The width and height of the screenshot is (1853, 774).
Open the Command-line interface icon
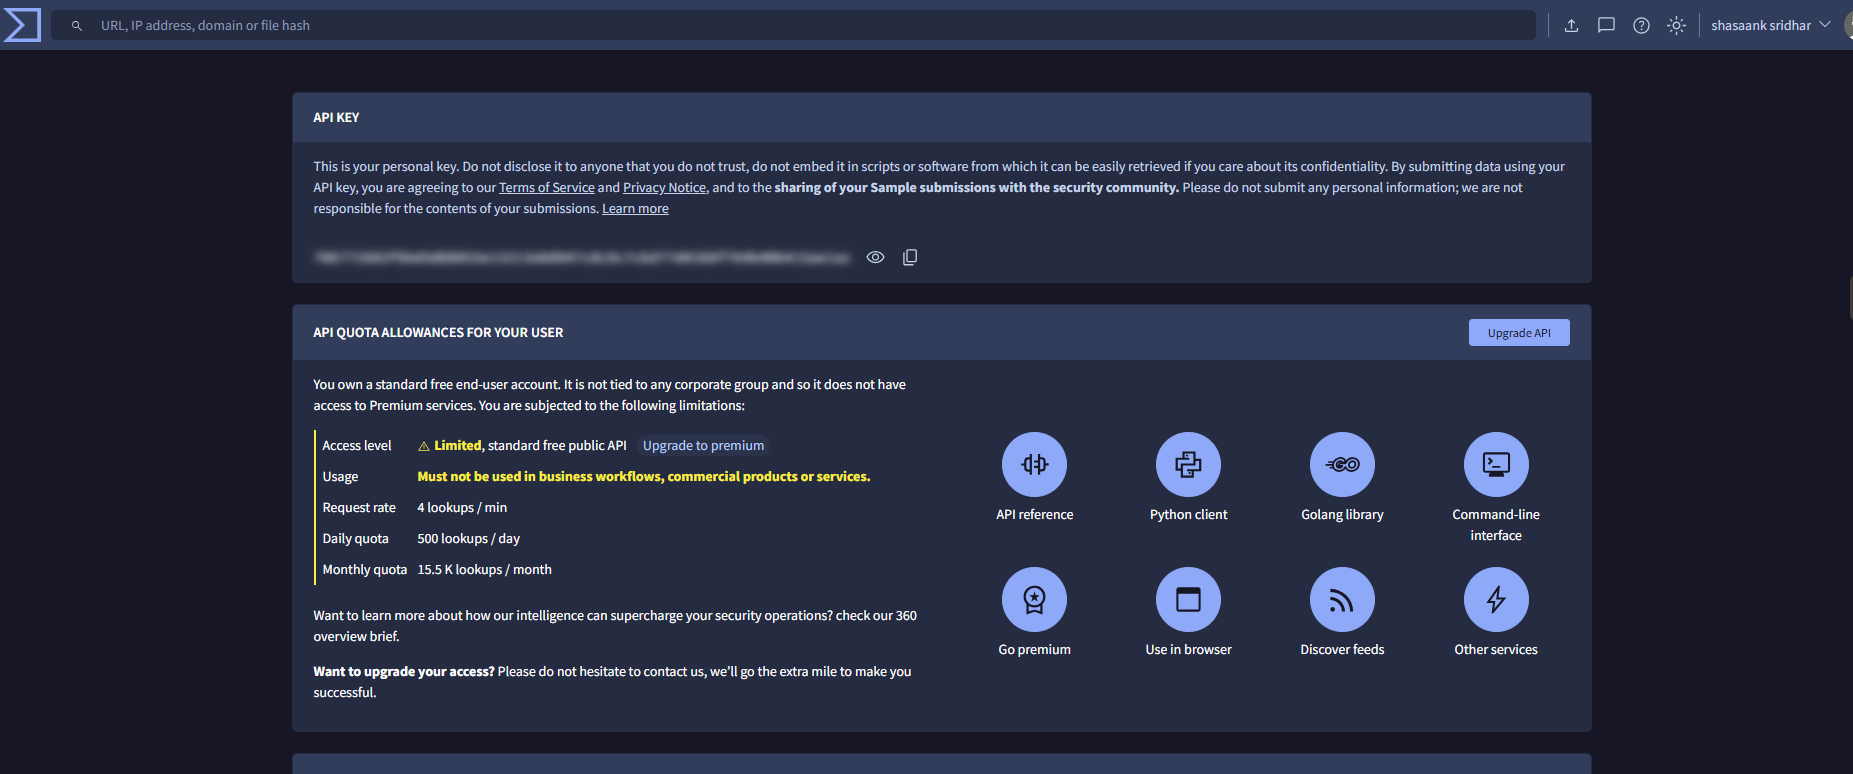(1496, 464)
